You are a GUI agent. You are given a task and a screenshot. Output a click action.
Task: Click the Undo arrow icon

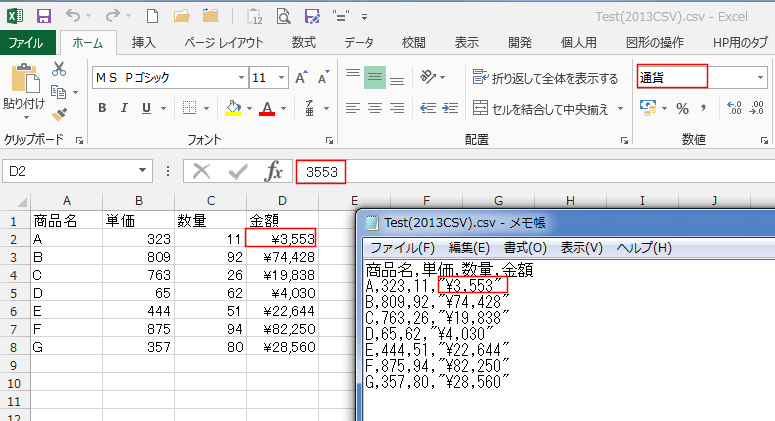[x=73, y=16]
